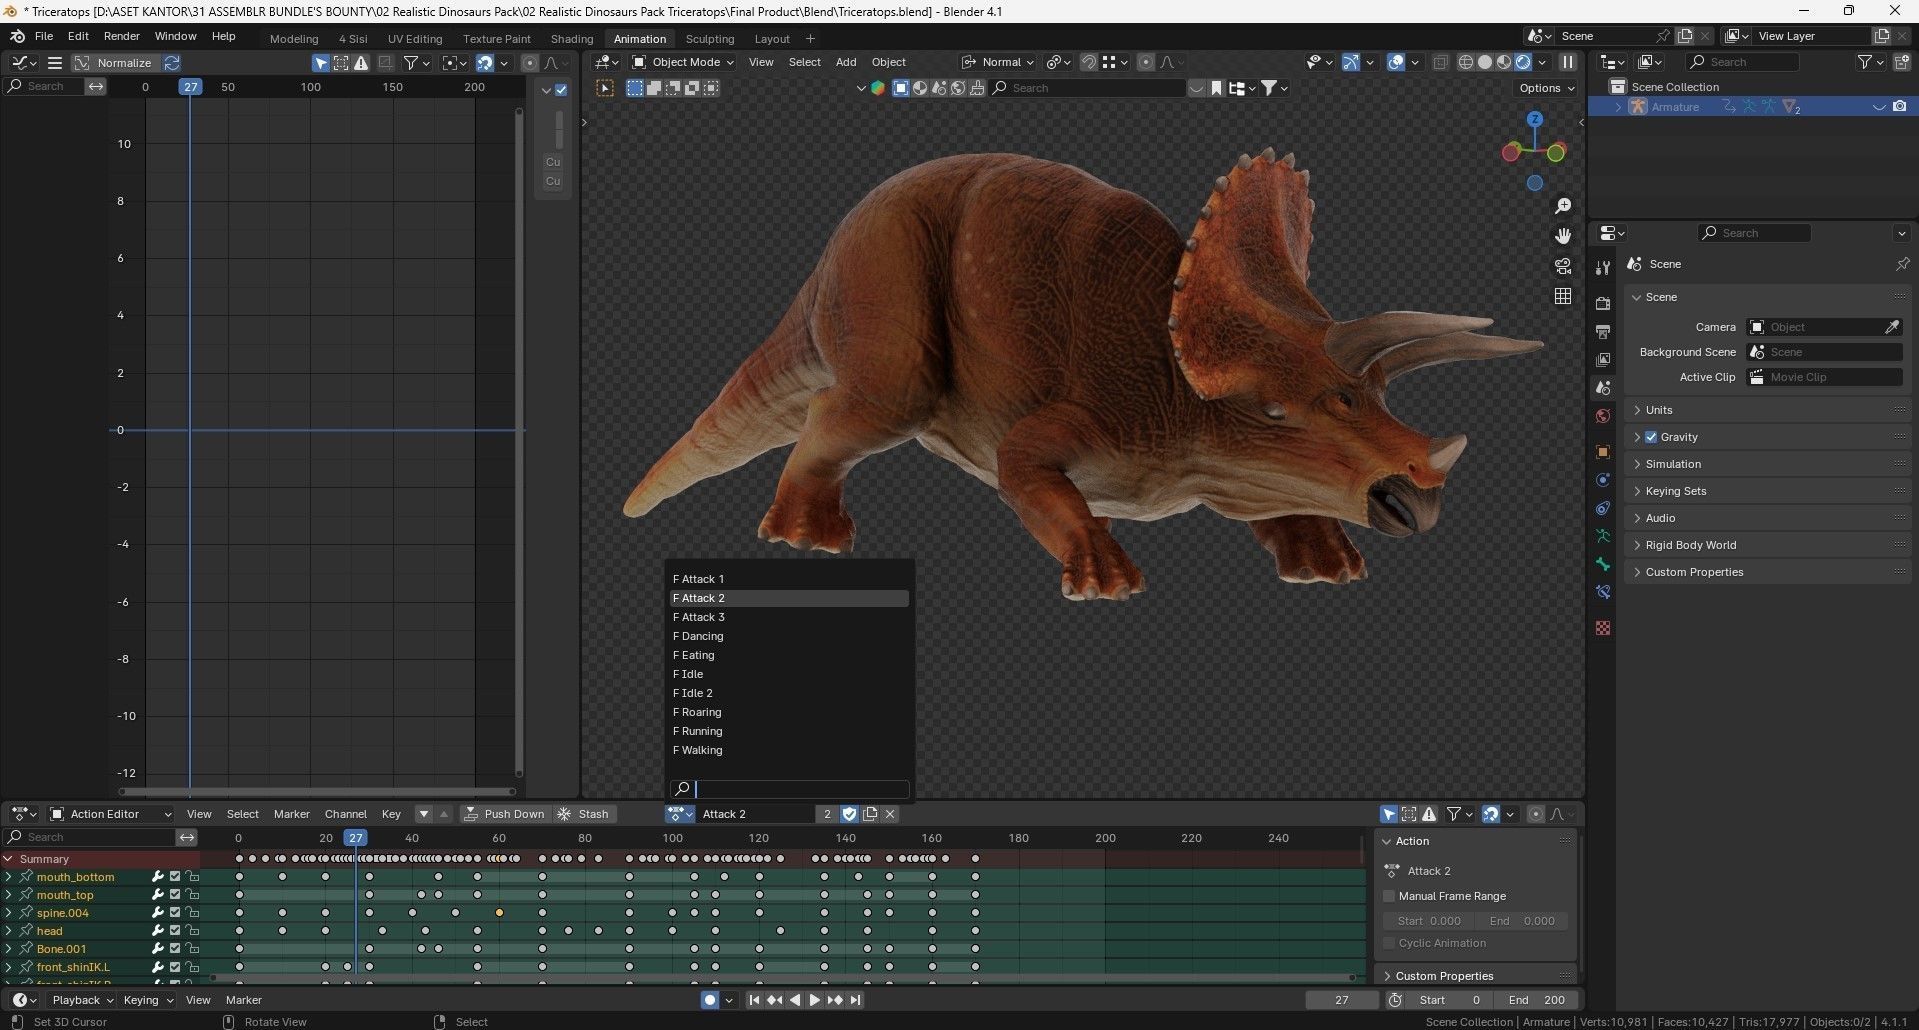Open the Playback dropdown
The height and width of the screenshot is (1030, 1919).
tap(82, 1000)
